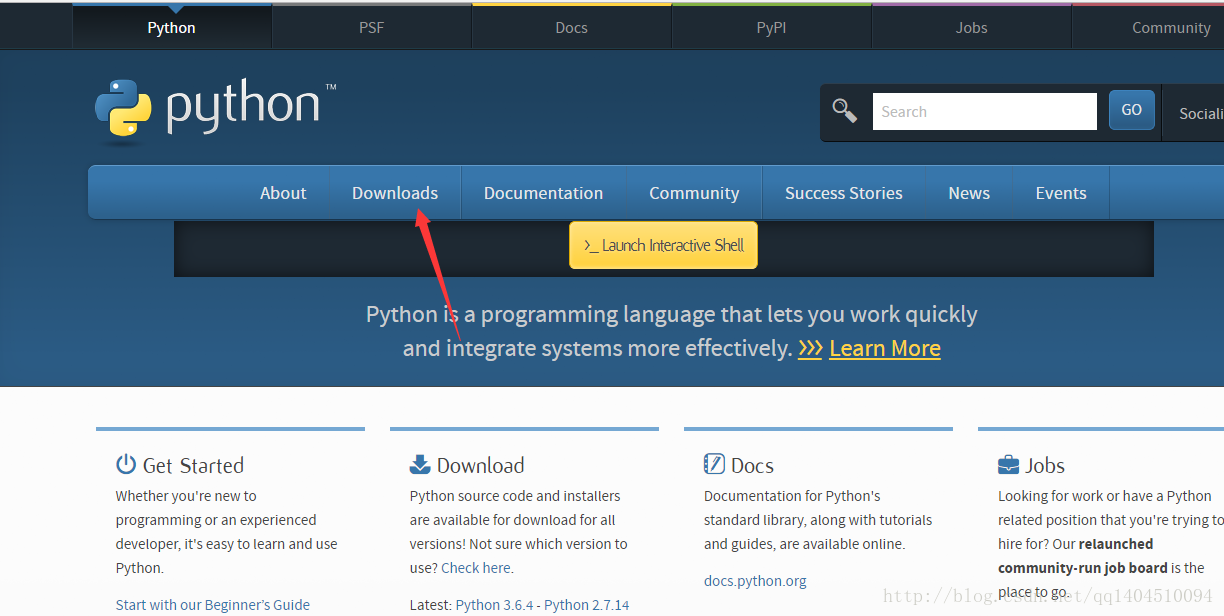Click the Docs notebook icon
The image size is (1224, 616).
(714, 464)
